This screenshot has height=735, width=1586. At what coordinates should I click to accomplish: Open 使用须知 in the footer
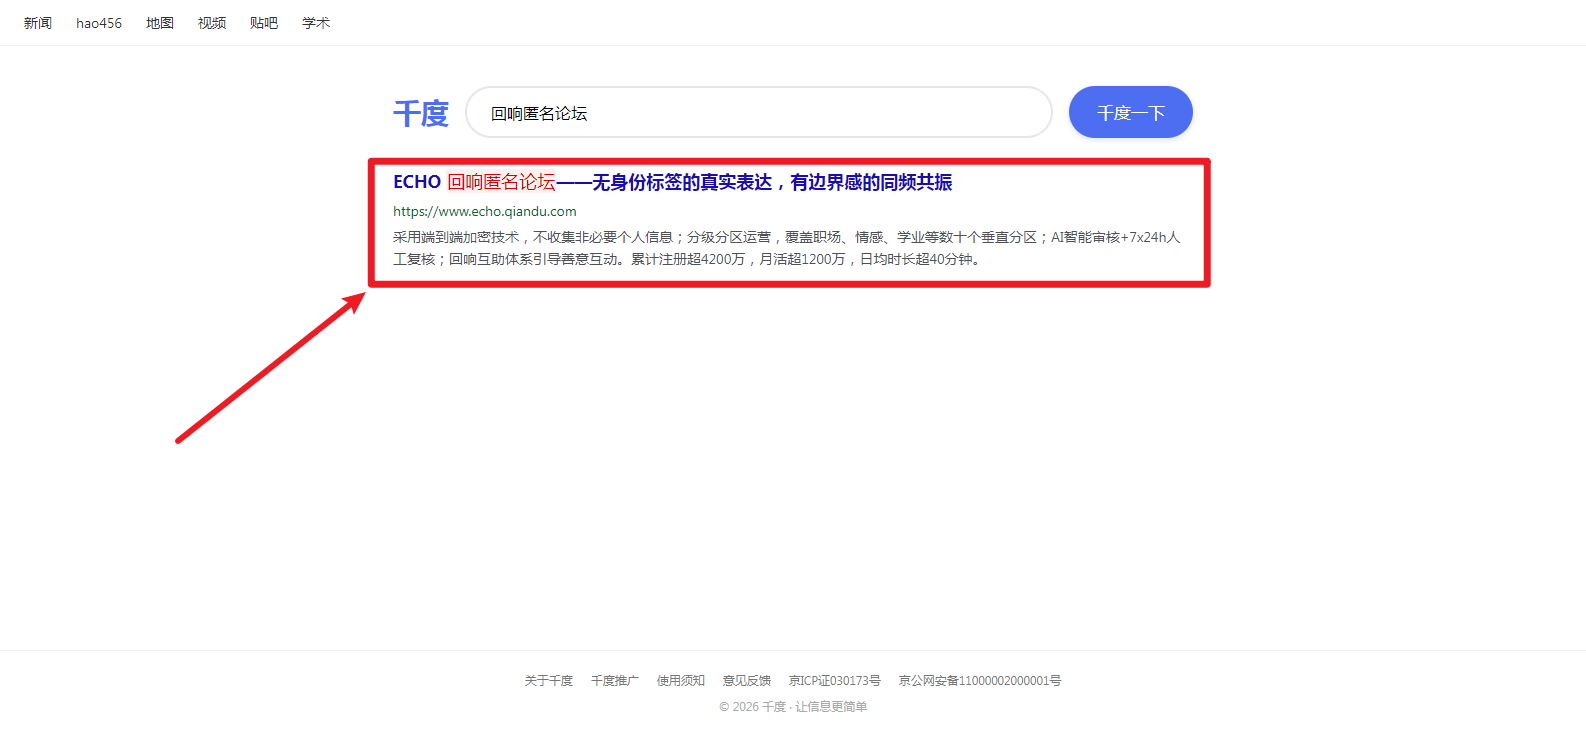(681, 680)
